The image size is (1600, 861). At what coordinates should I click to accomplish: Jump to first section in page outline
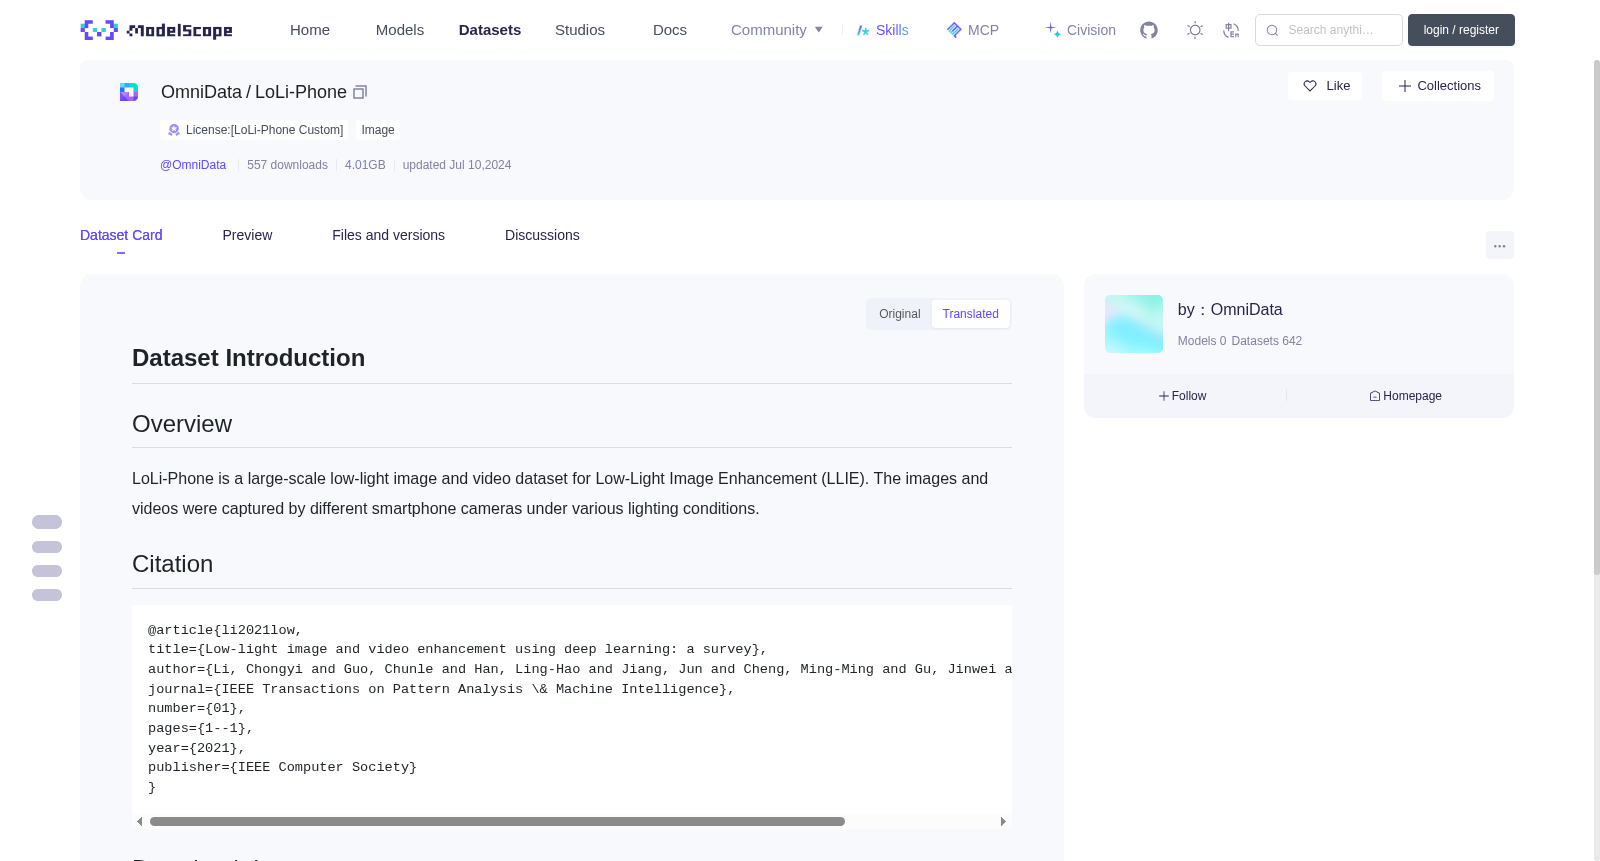pyautogui.click(x=47, y=522)
